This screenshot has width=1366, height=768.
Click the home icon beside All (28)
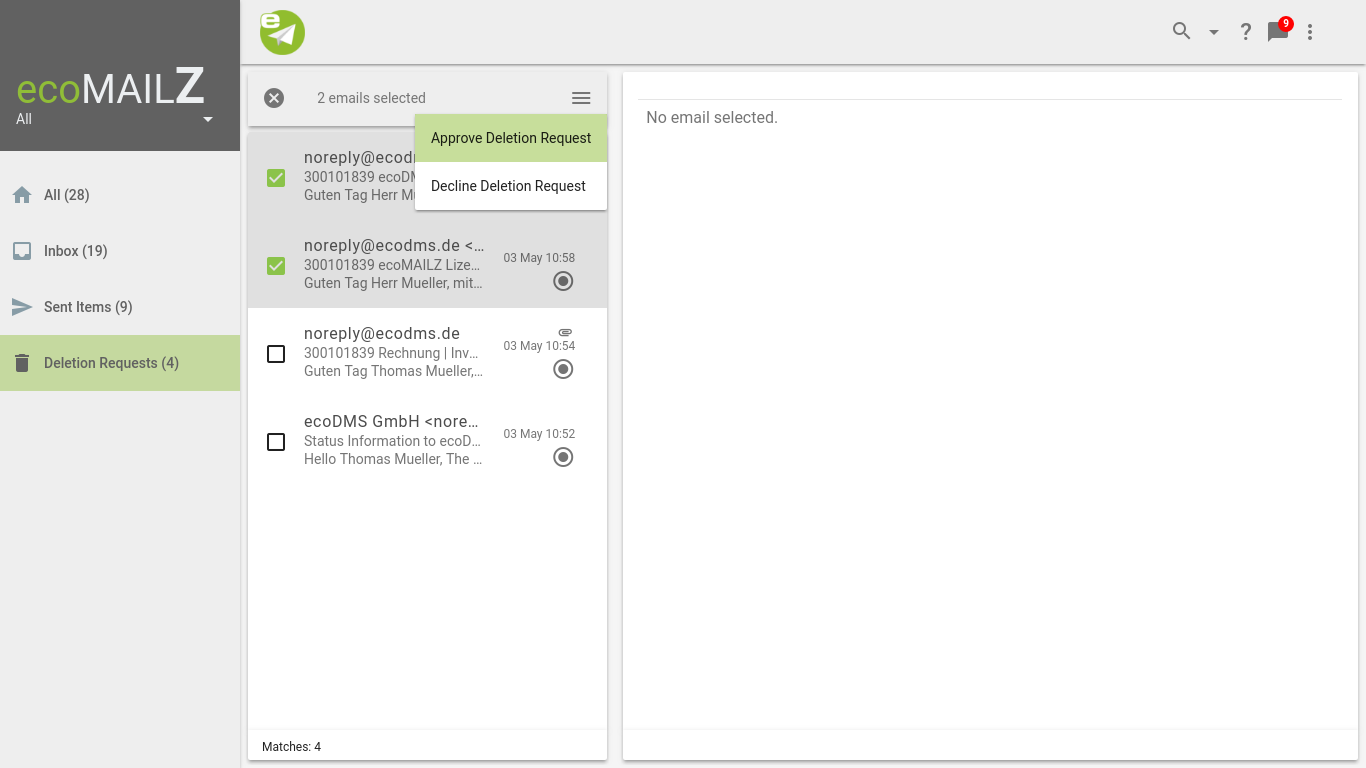point(22,195)
